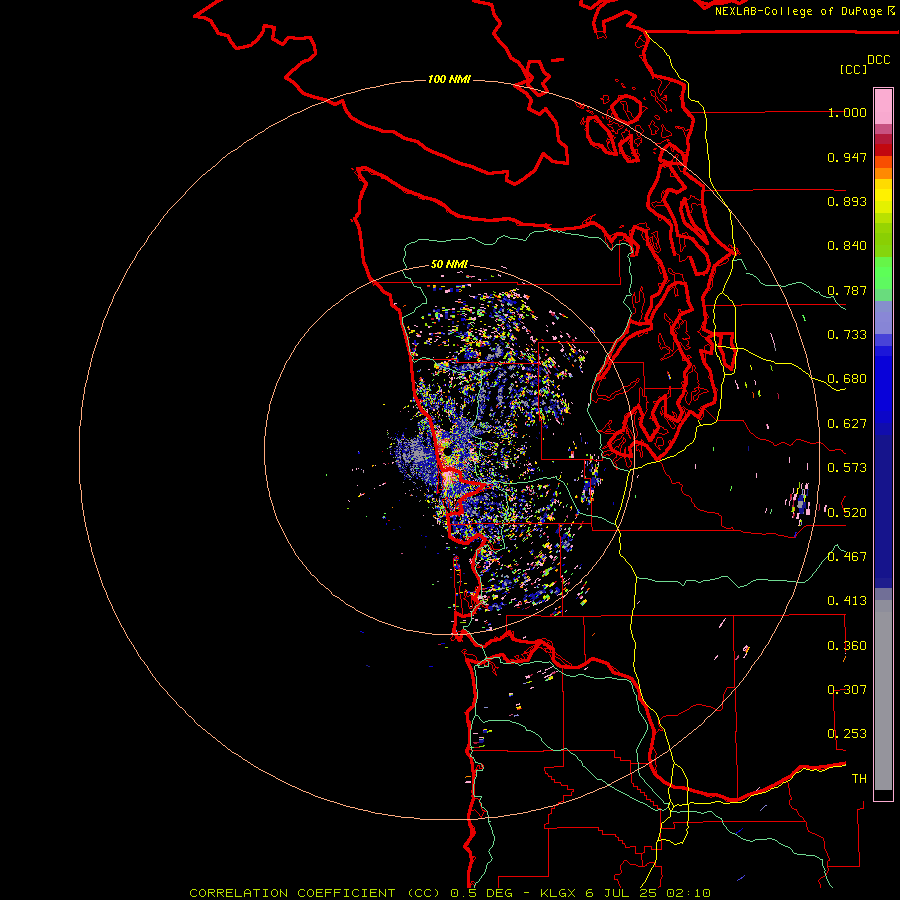Select the 0.520 scale value
900x900 pixels.
pyautogui.click(x=847, y=513)
